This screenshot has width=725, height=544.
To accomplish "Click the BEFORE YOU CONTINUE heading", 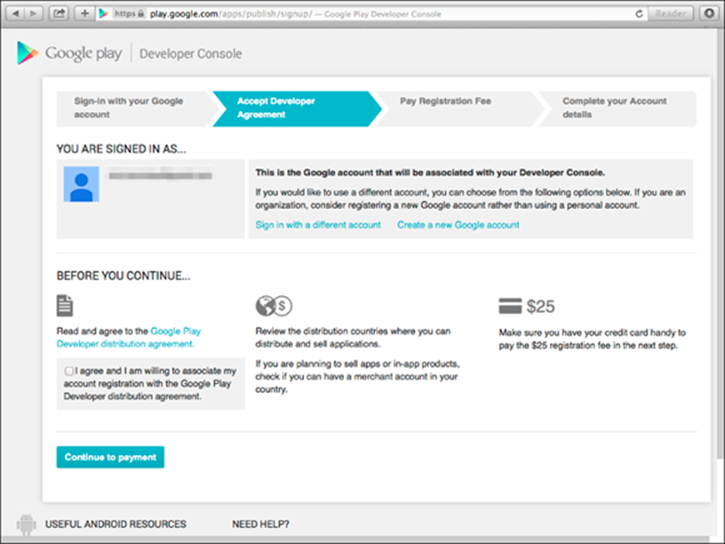I will [x=123, y=276].
